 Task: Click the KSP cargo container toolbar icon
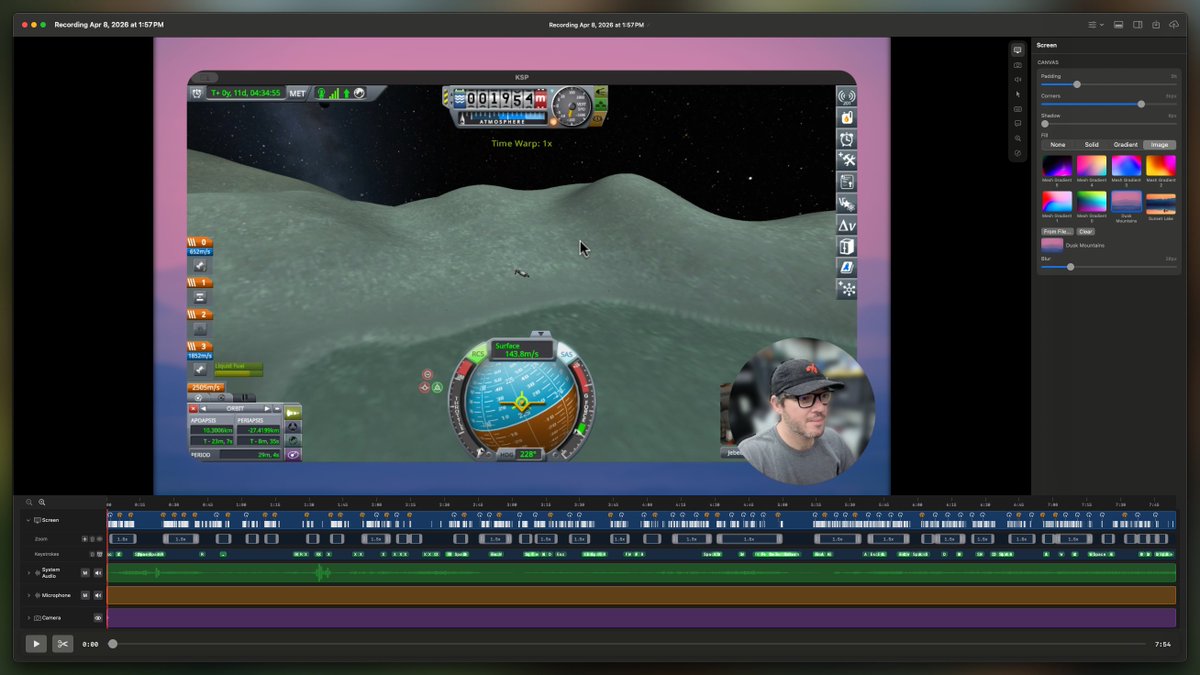point(847,246)
